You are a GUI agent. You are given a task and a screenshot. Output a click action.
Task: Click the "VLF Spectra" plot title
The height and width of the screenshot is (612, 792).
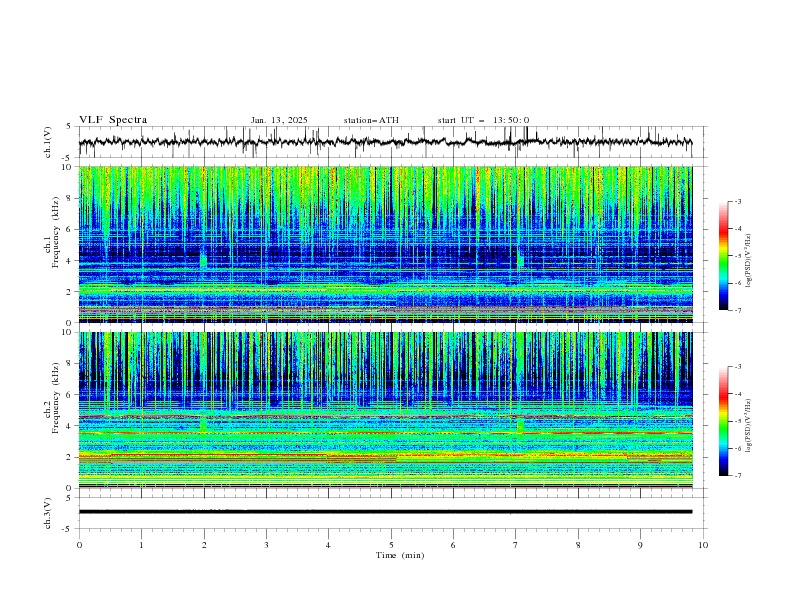coord(113,120)
